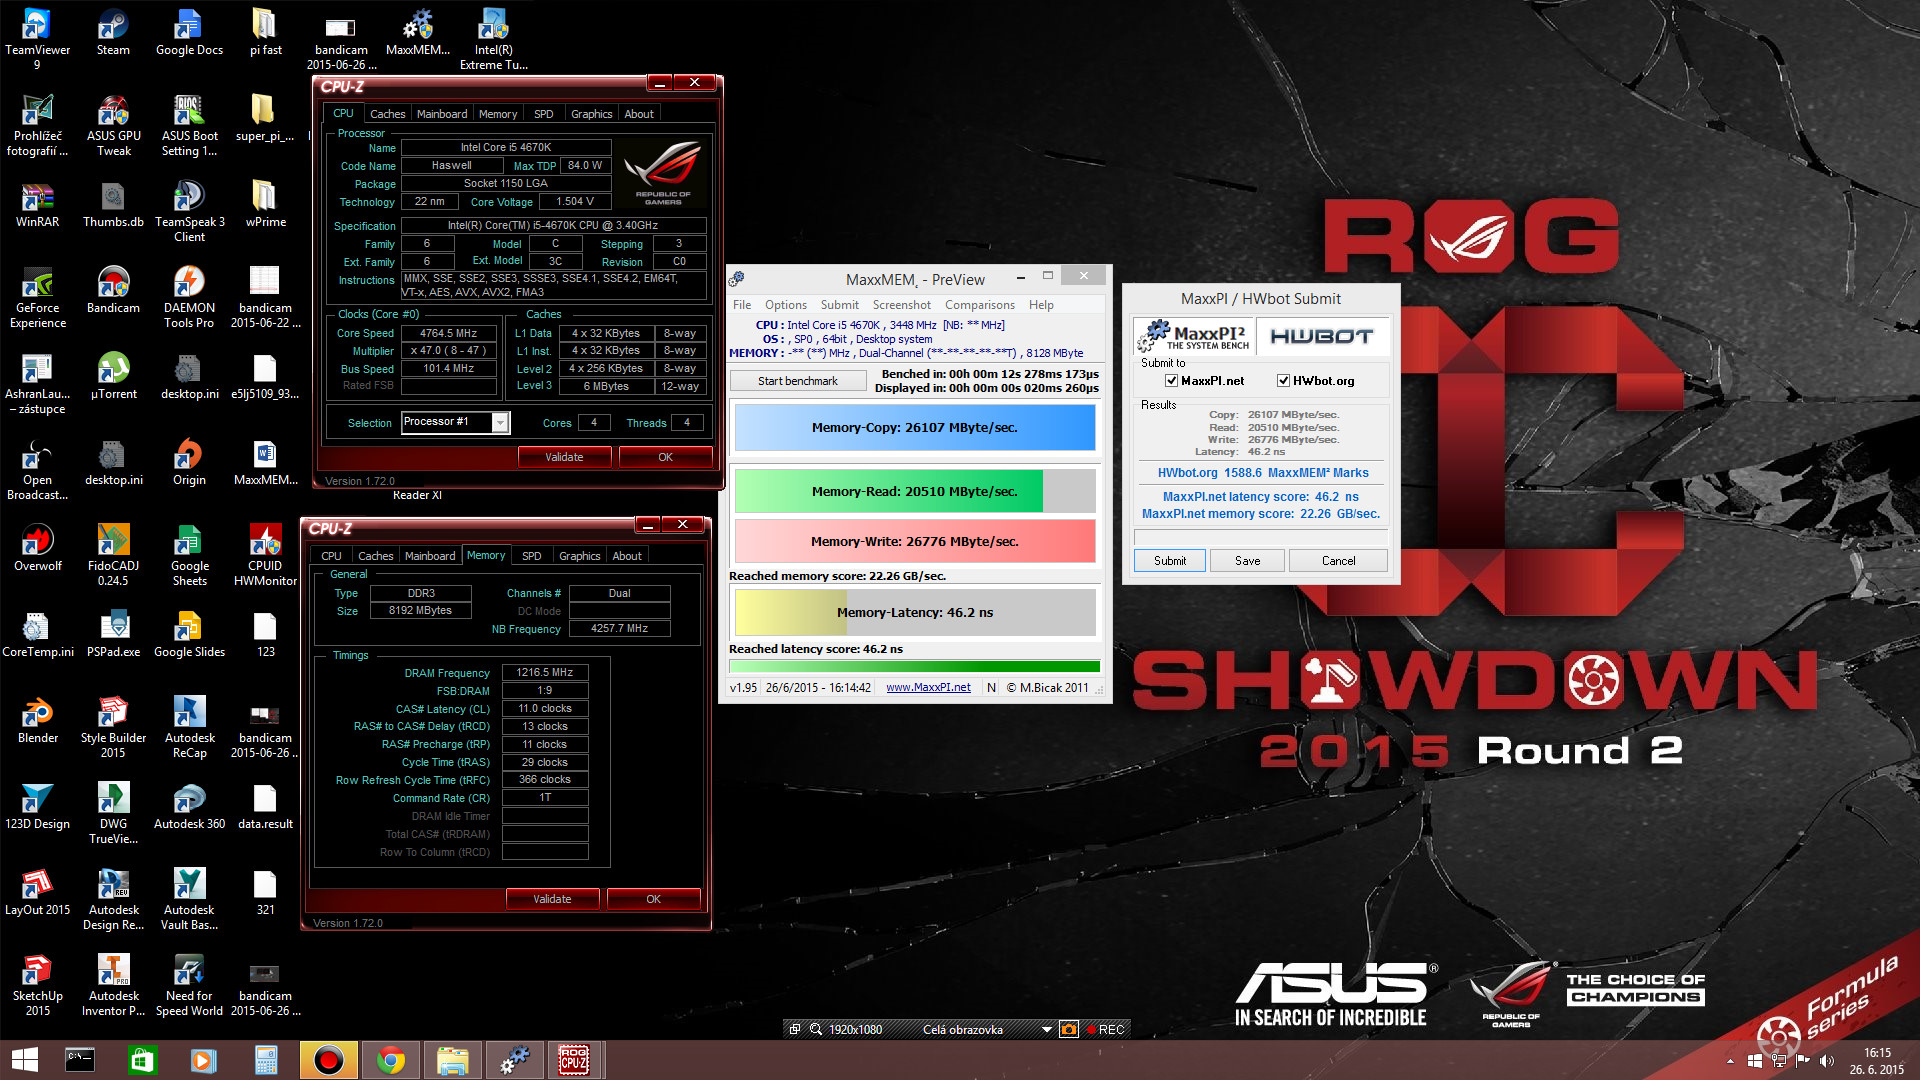Viewport: 1920px width, 1080px height.
Task: Open the Intel(R) Extreme Tuning desktop icon
Action: click(494, 38)
